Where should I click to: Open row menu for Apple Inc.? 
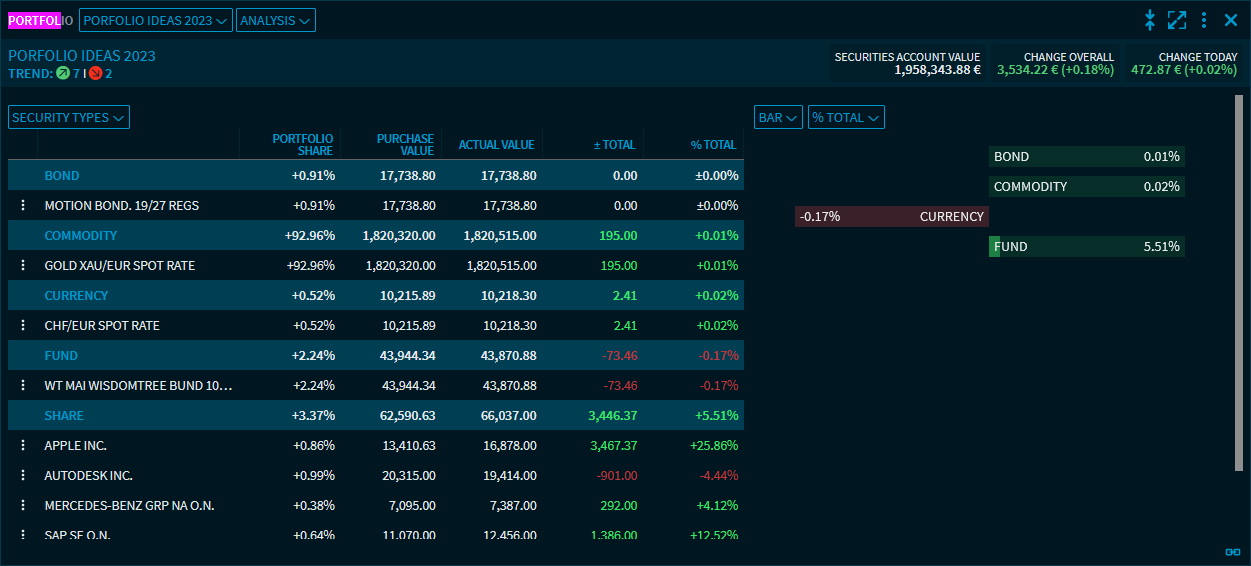coord(22,445)
